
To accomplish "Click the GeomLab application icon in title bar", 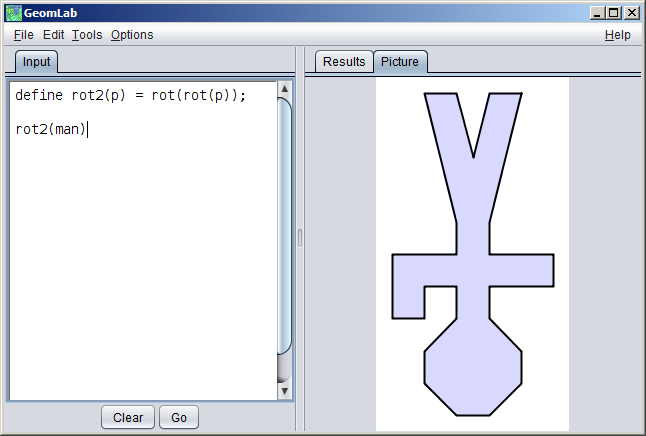I will click(14, 13).
